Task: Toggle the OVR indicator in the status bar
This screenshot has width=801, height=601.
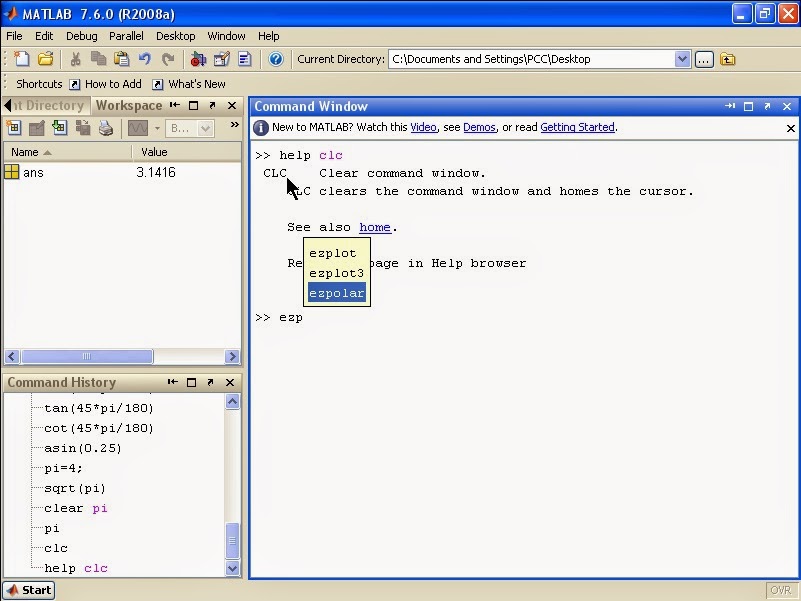Action: (781, 590)
